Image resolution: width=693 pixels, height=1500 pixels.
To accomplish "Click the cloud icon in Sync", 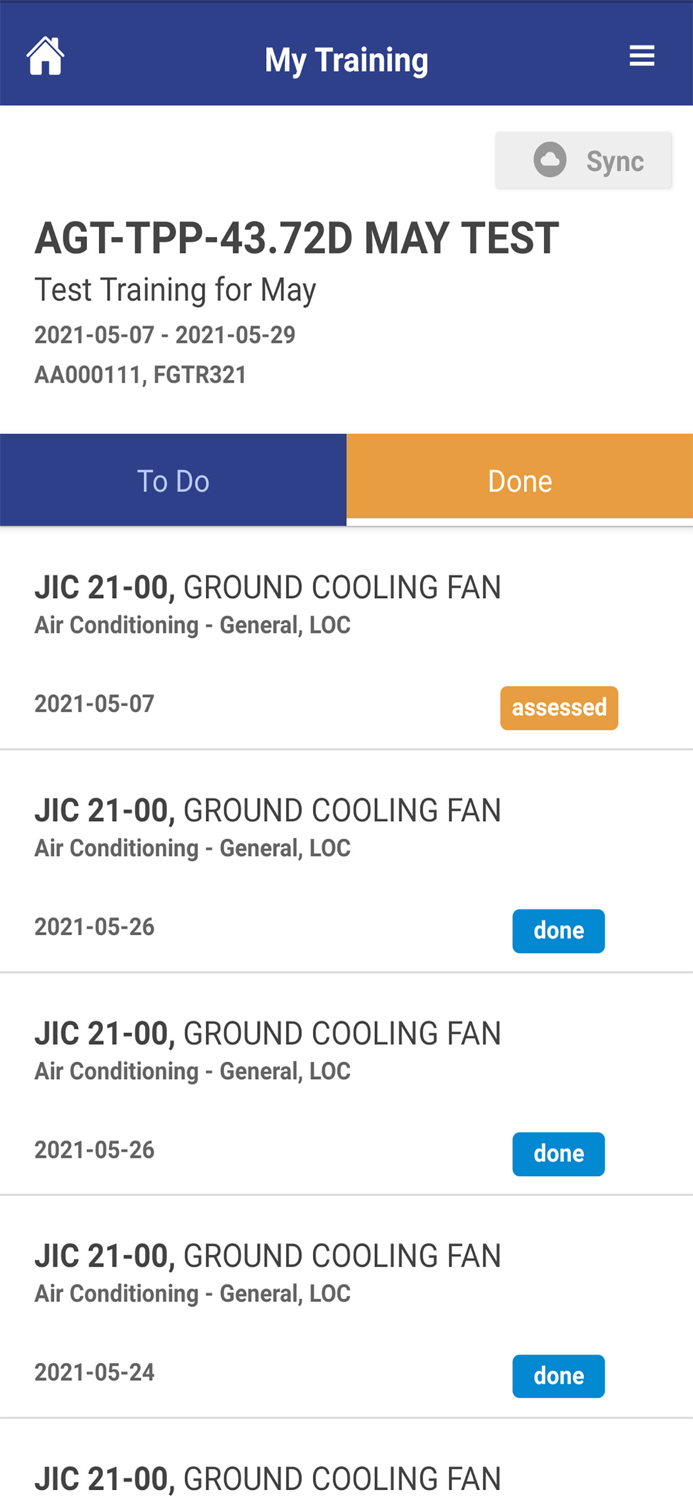I will [550, 160].
